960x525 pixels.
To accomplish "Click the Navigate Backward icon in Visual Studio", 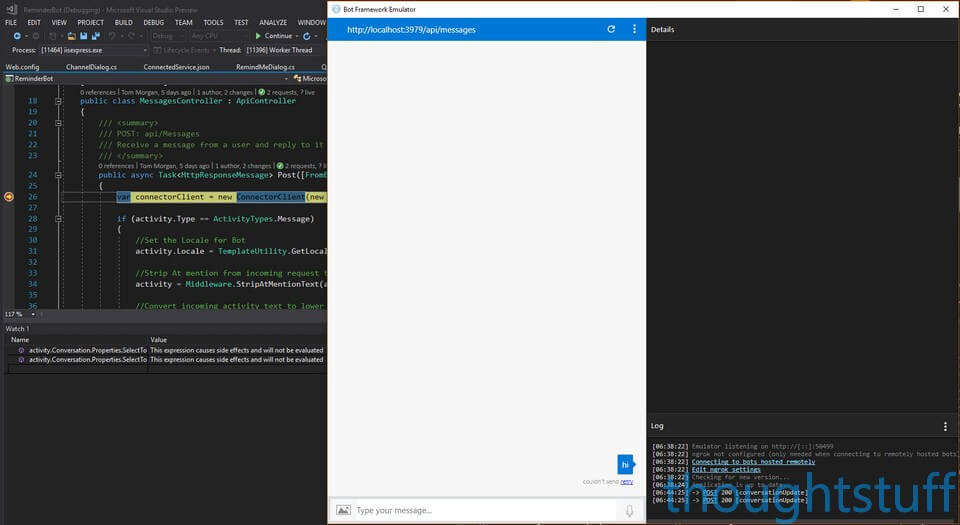I will [x=17, y=36].
